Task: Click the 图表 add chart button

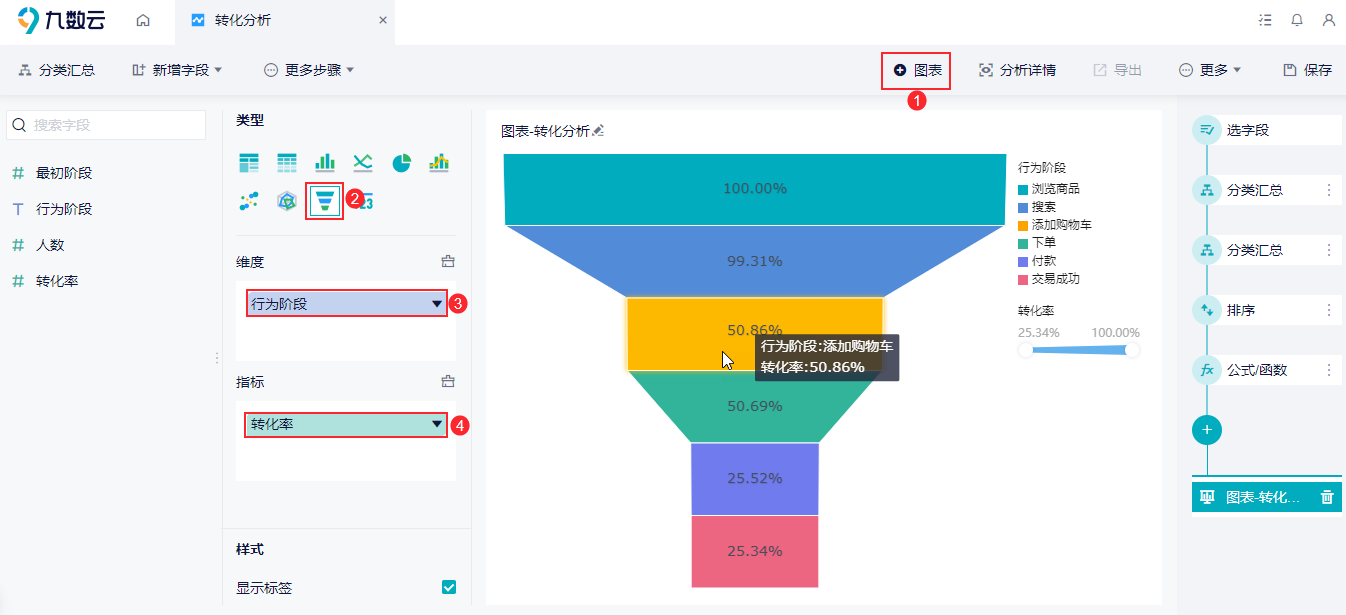Action: click(917, 70)
